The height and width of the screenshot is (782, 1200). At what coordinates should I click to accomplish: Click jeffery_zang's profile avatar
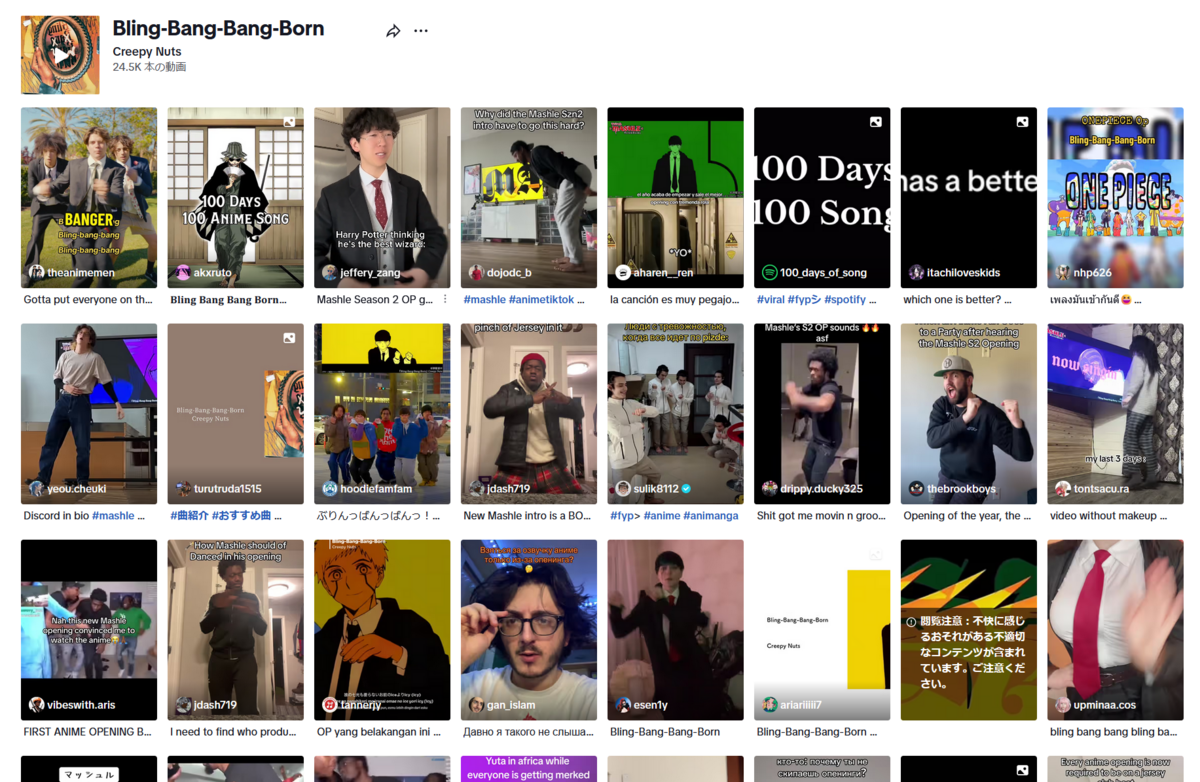pos(330,272)
